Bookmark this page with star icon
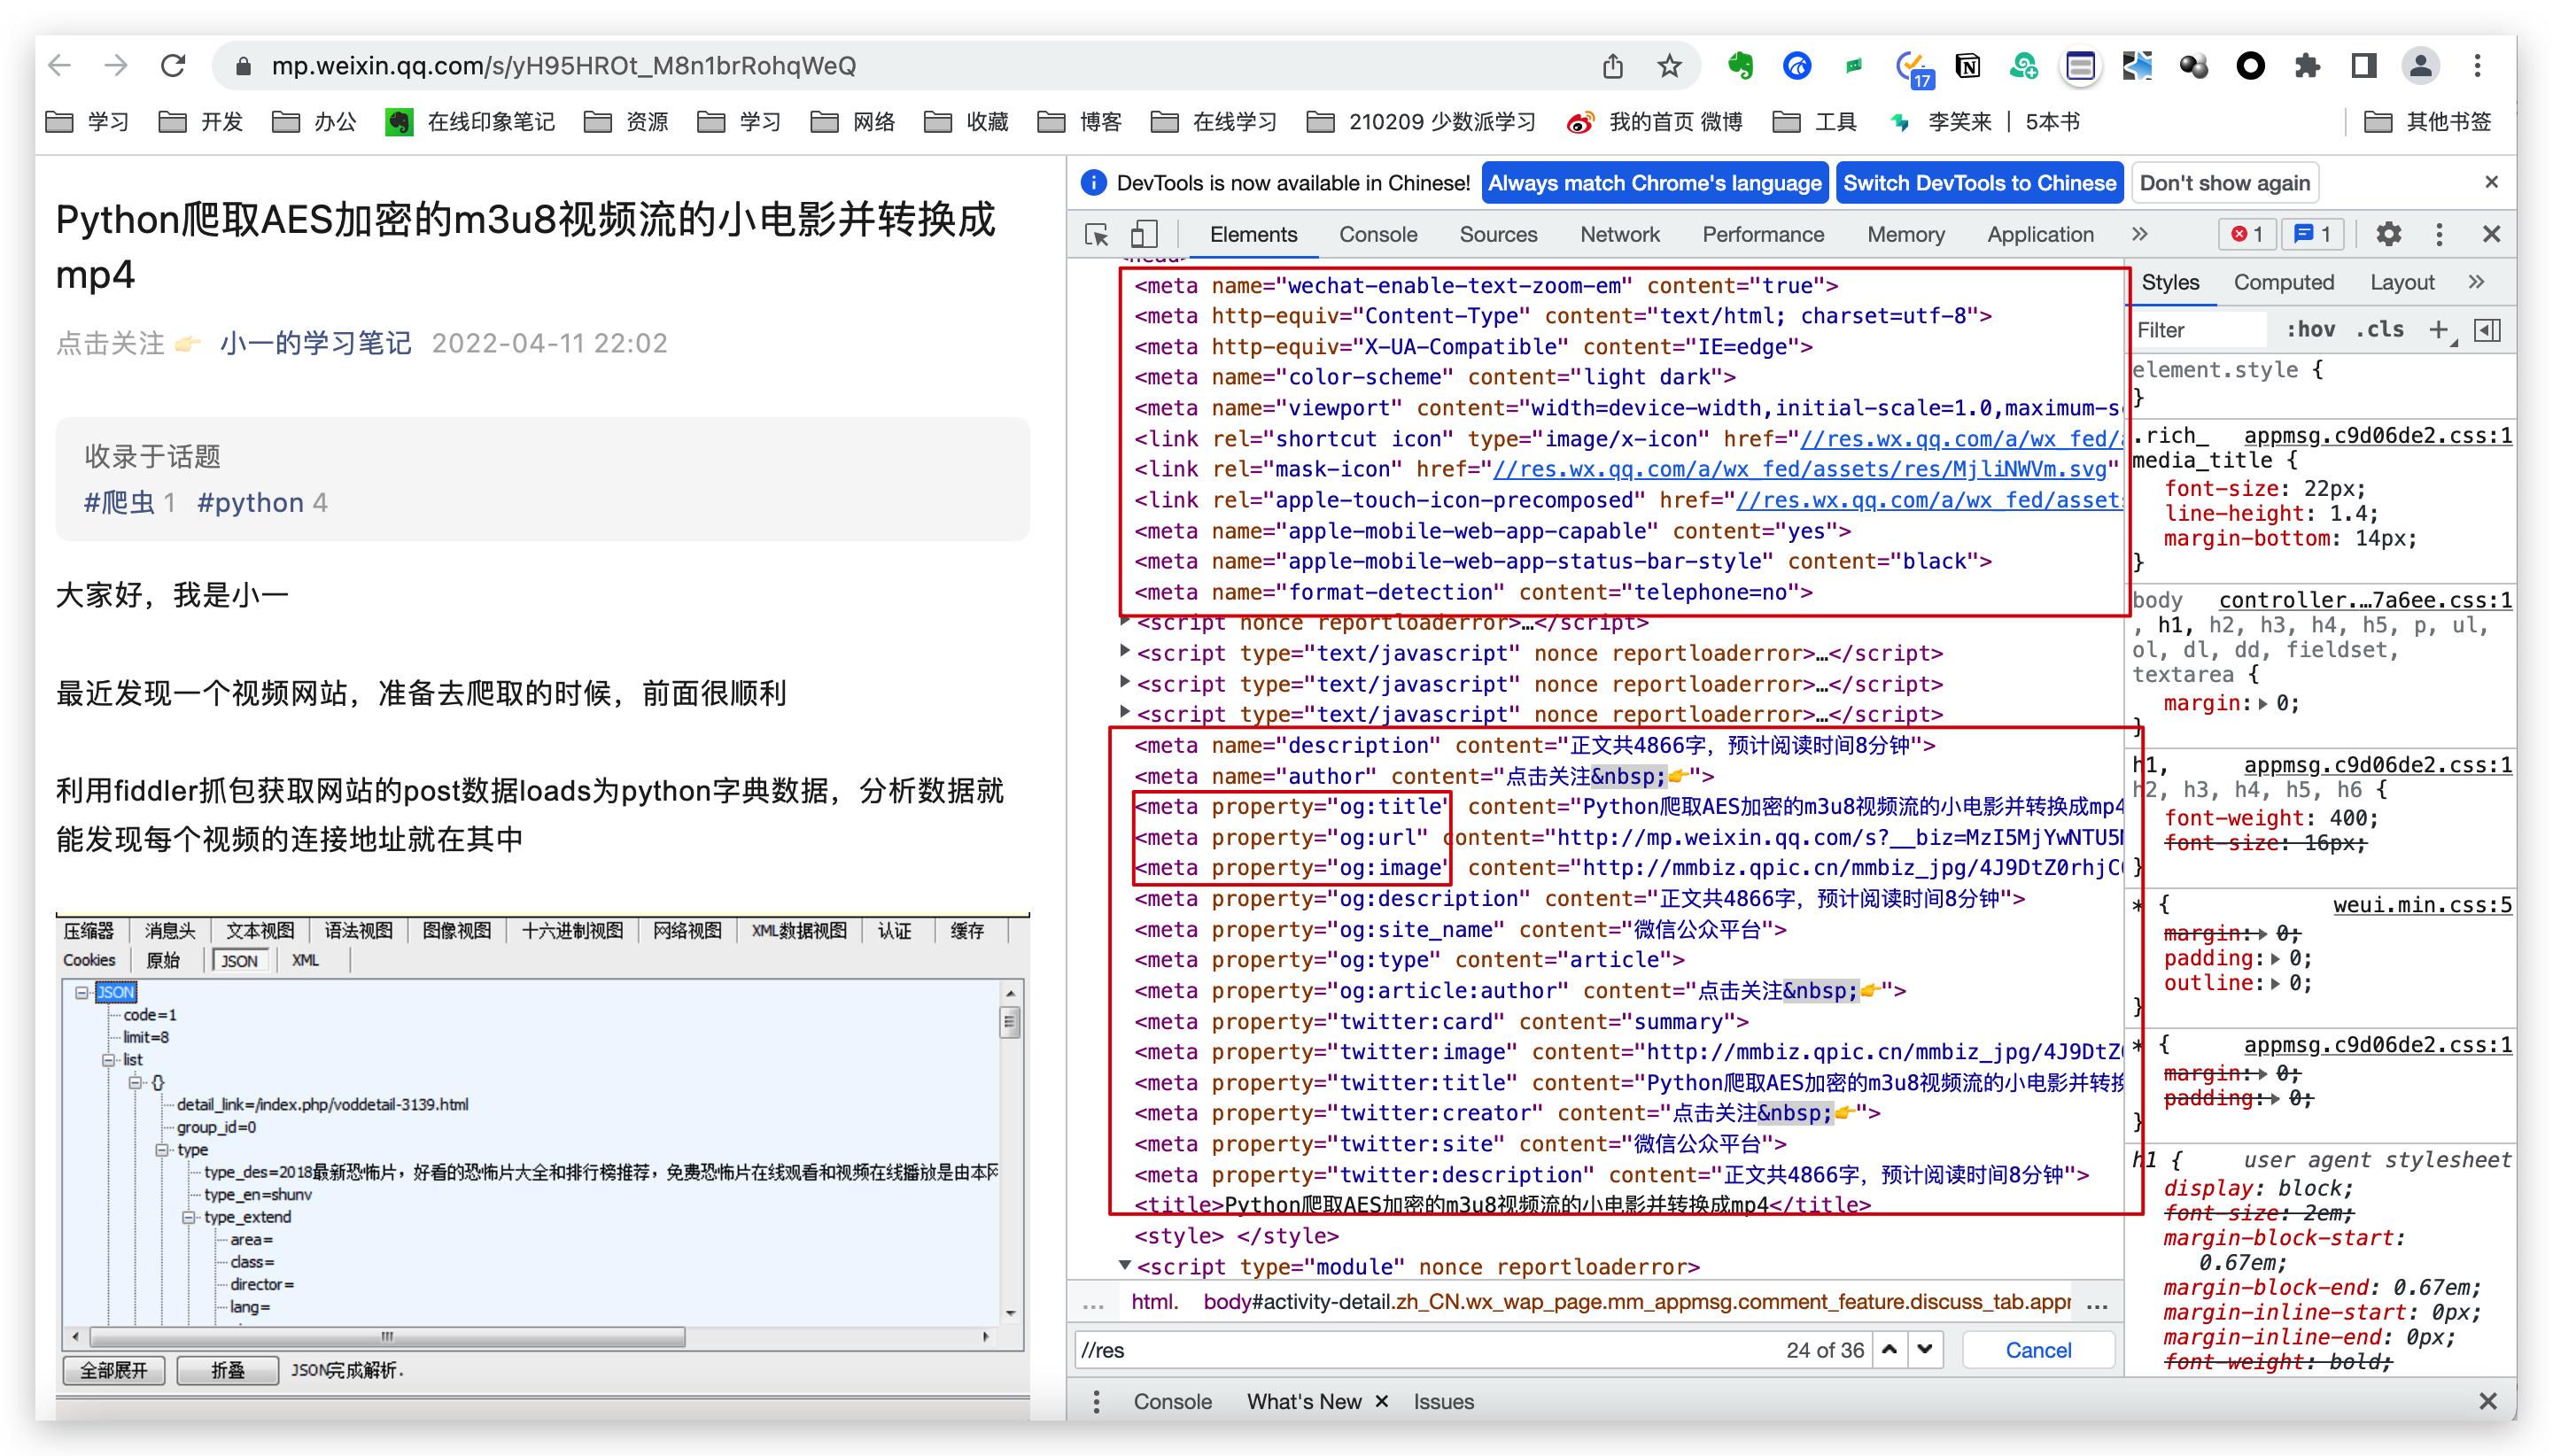The height and width of the screenshot is (1456, 2553). [1669, 67]
